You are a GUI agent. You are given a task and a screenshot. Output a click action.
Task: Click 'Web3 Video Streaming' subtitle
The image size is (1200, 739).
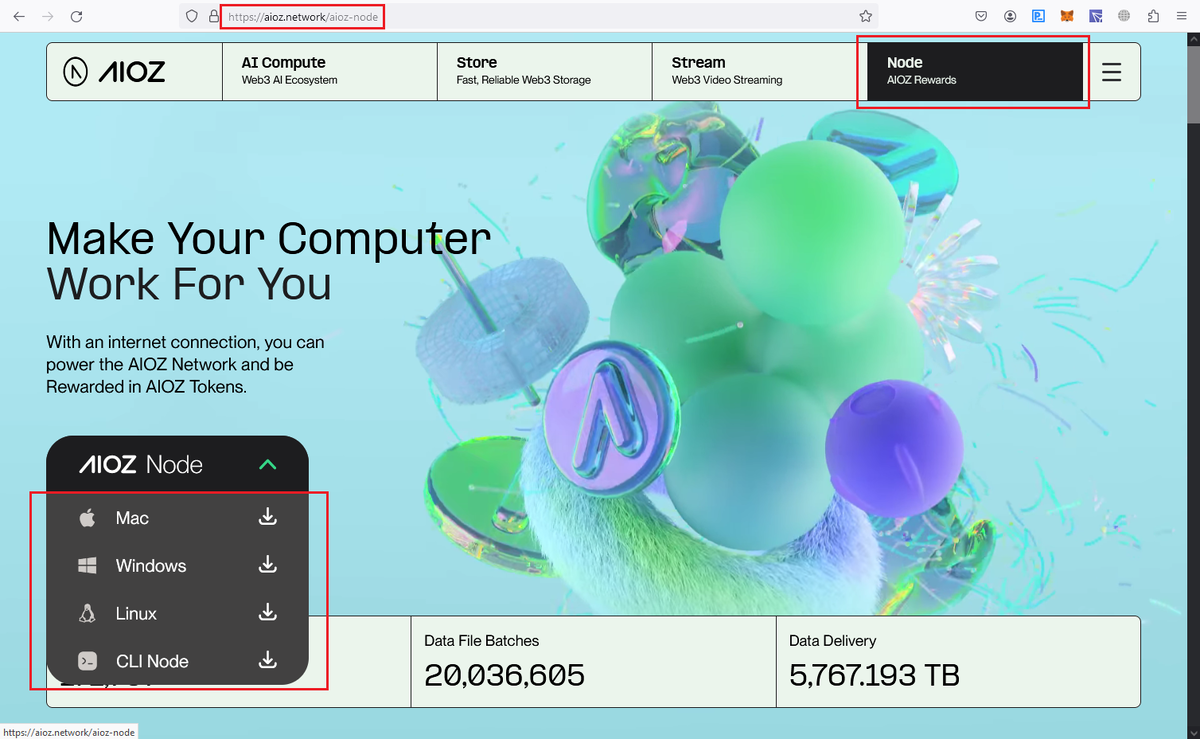point(727,80)
